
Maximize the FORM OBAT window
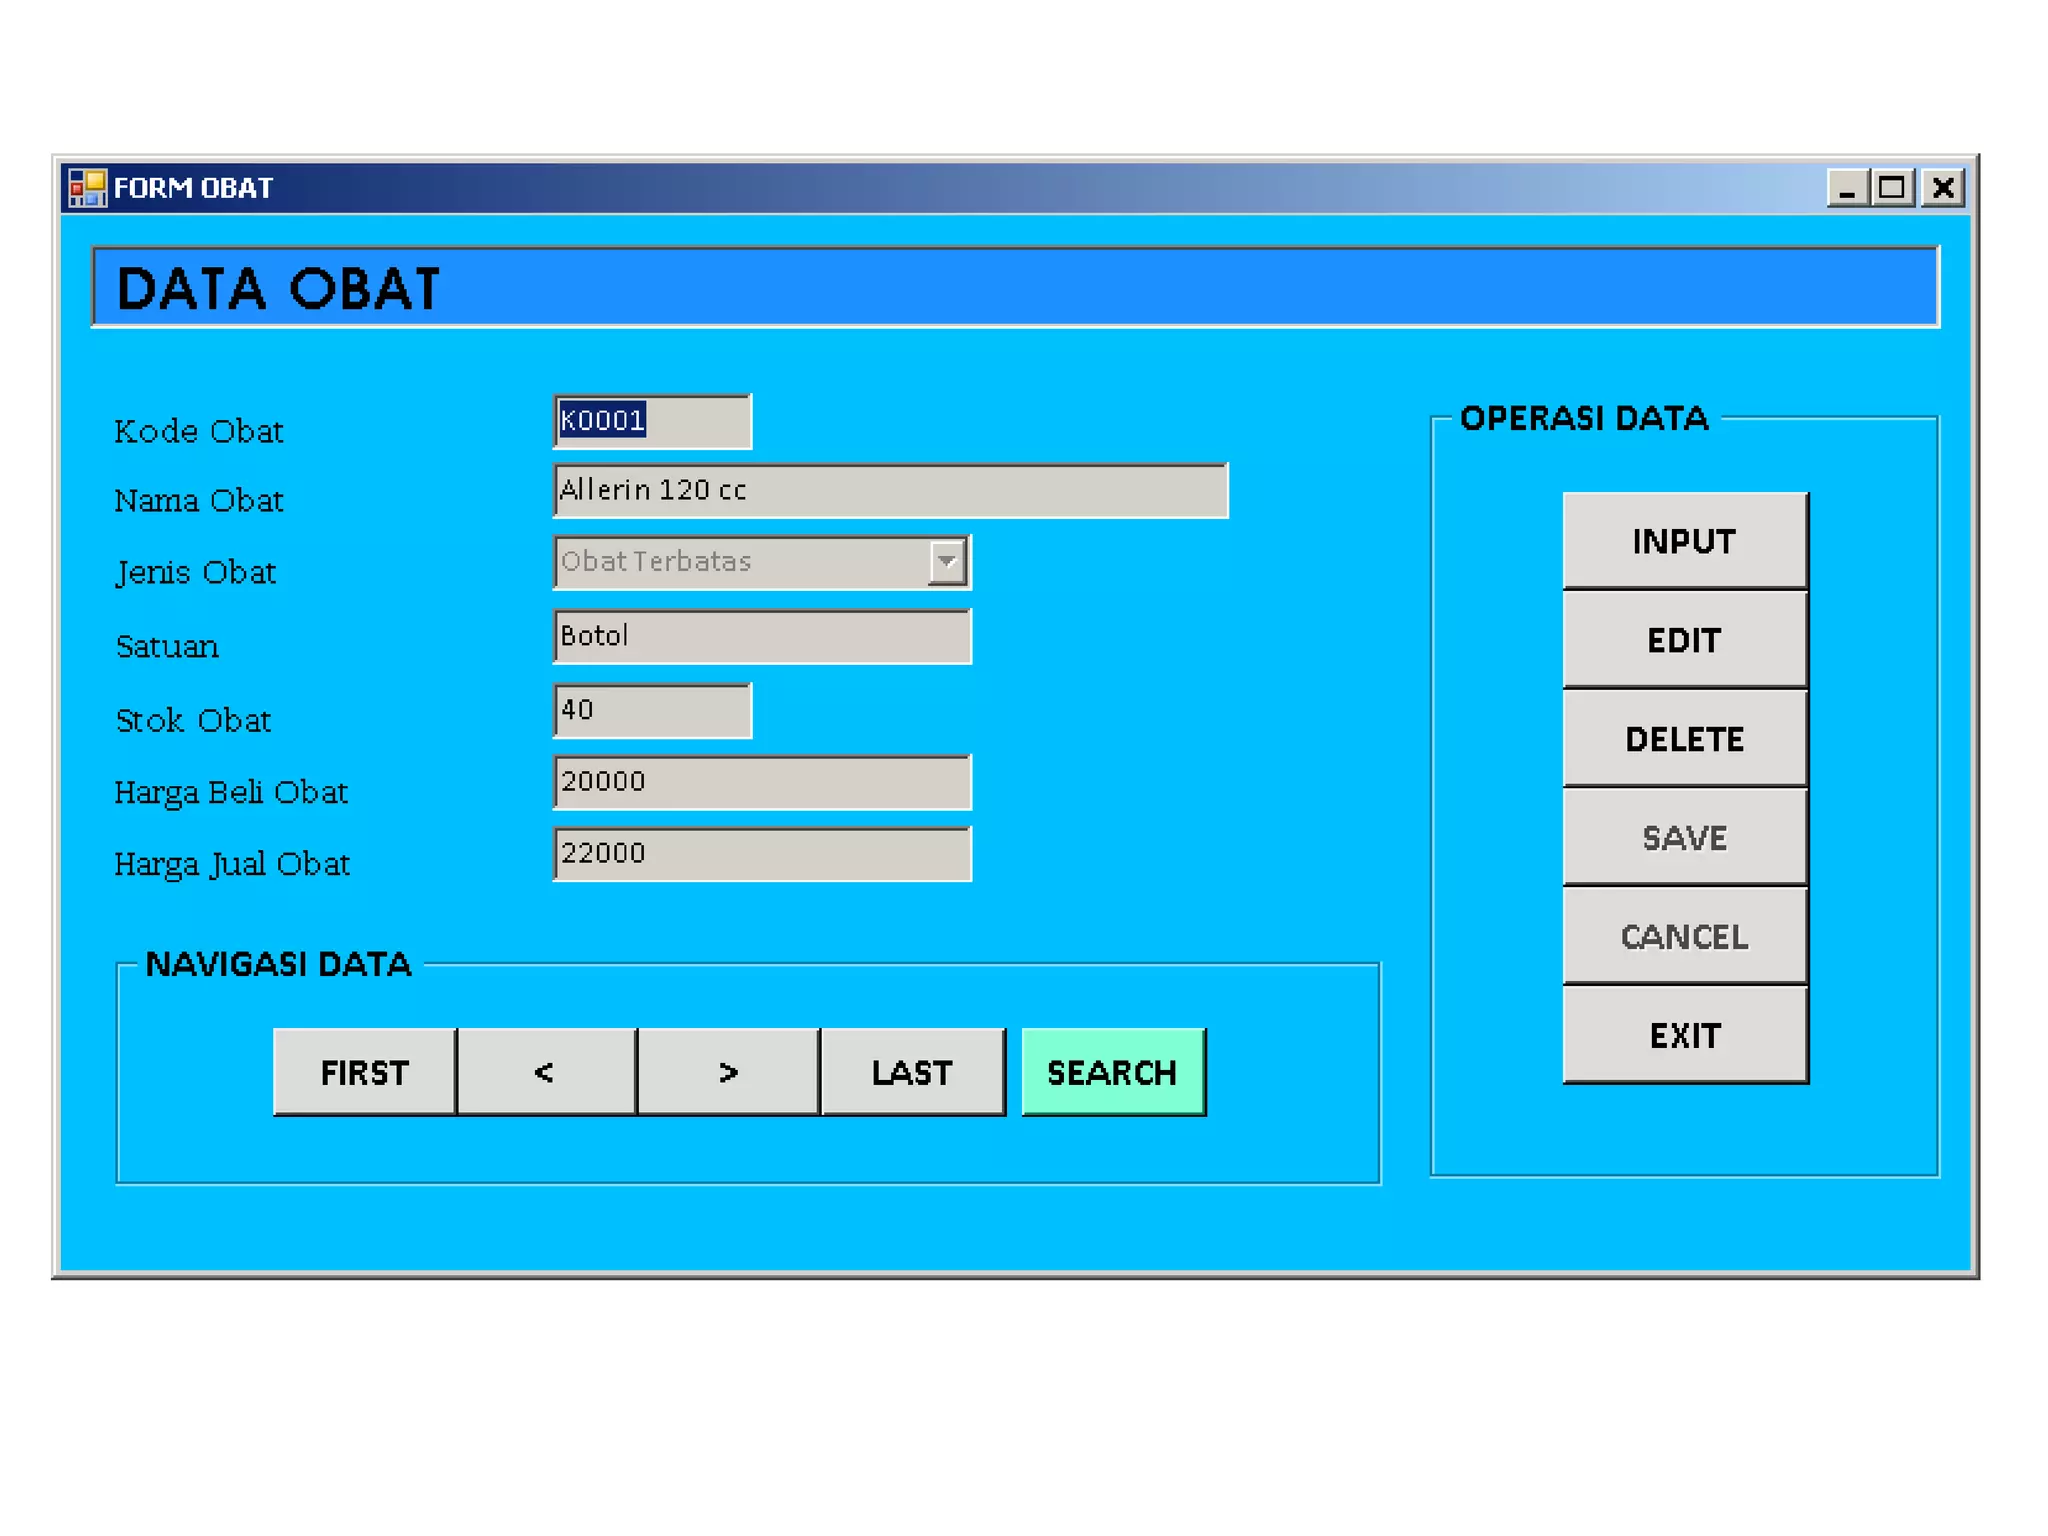coord(1891,188)
